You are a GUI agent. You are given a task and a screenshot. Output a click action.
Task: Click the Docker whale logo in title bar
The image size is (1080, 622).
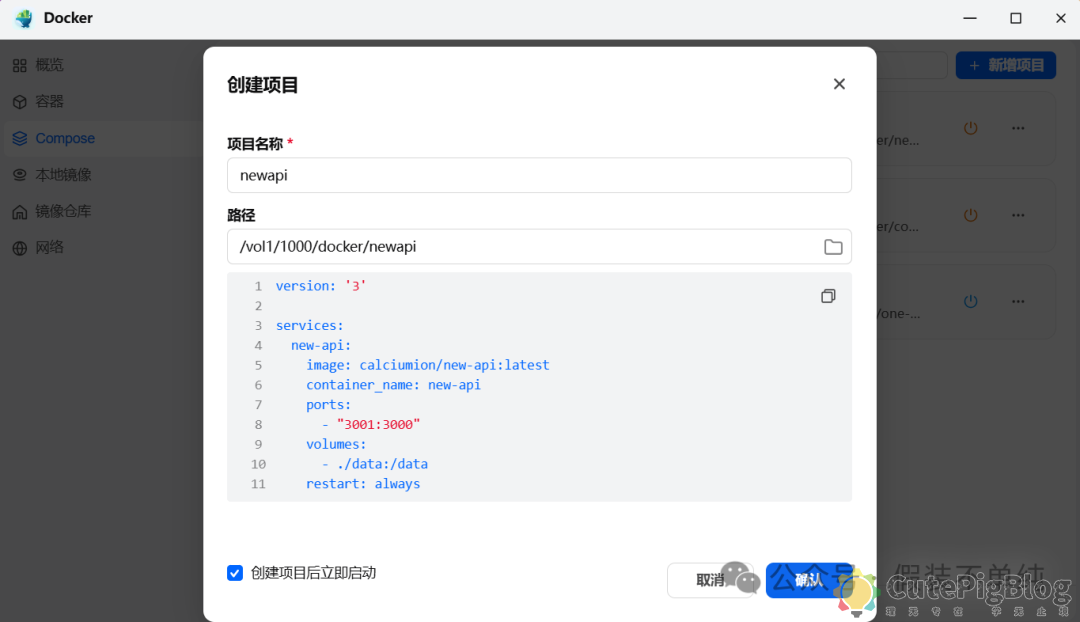point(22,17)
